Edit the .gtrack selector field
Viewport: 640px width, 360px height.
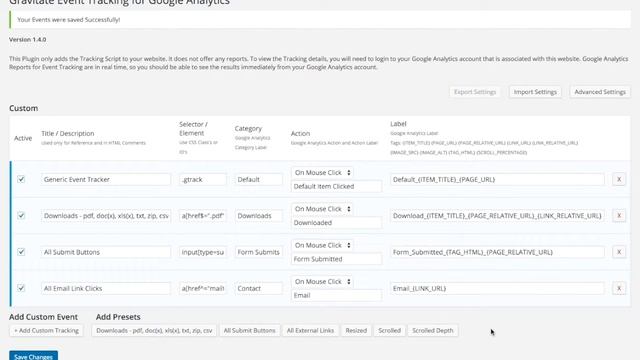pos(203,179)
